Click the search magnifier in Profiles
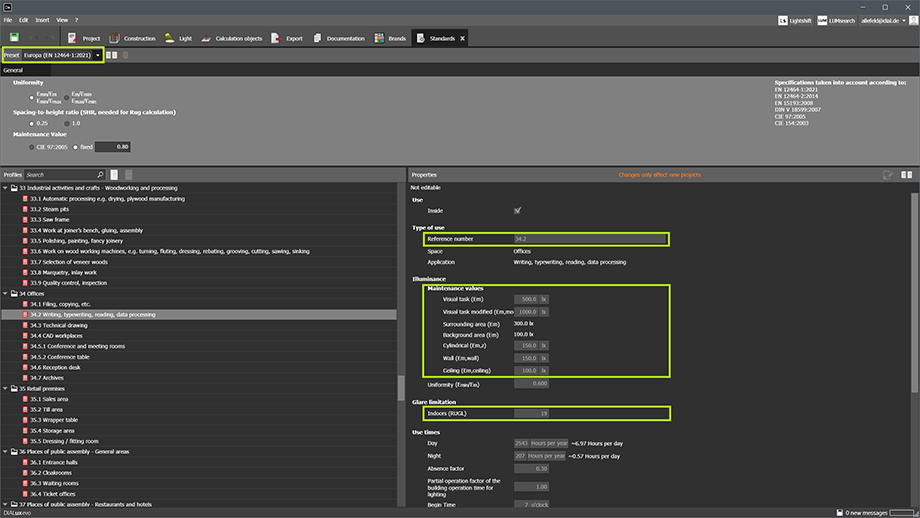Viewport: 920px width, 518px height. 100,175
